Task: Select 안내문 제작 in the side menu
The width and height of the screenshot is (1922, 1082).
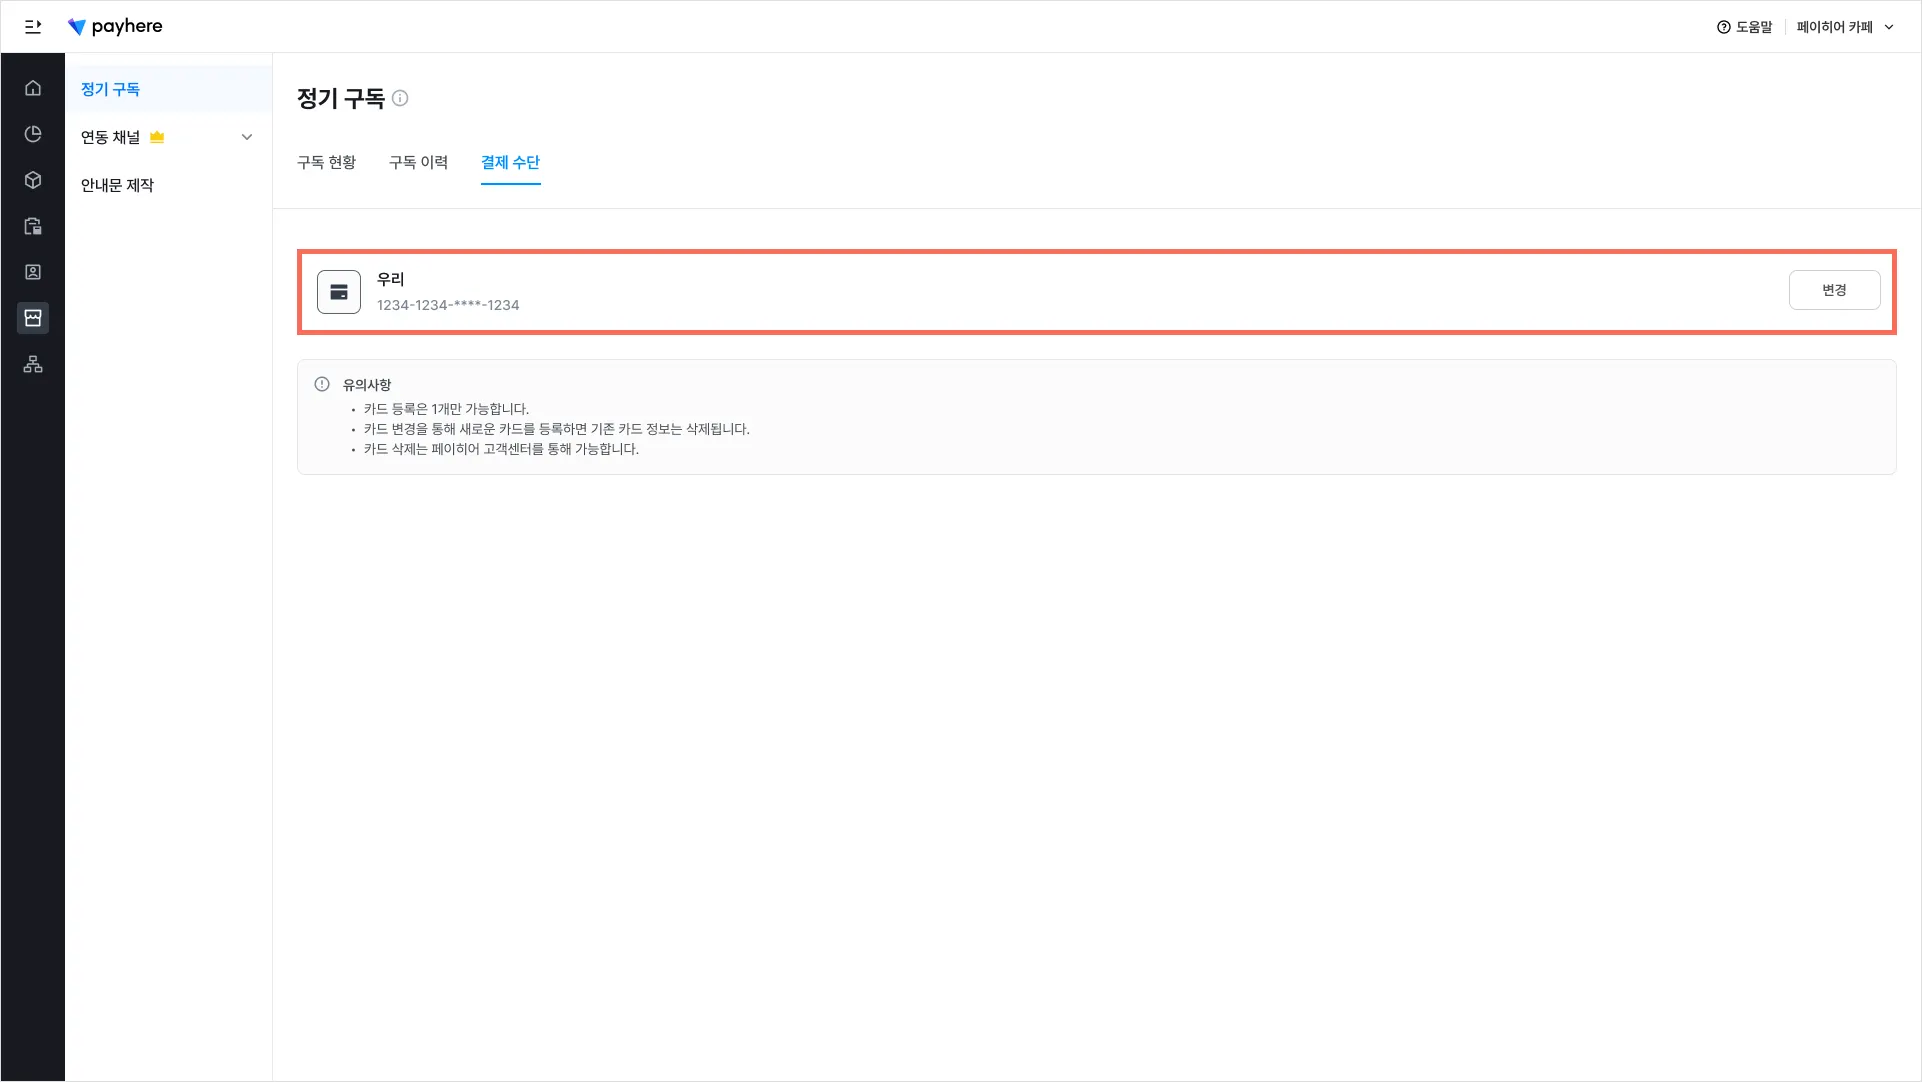Action: [117, 185]
